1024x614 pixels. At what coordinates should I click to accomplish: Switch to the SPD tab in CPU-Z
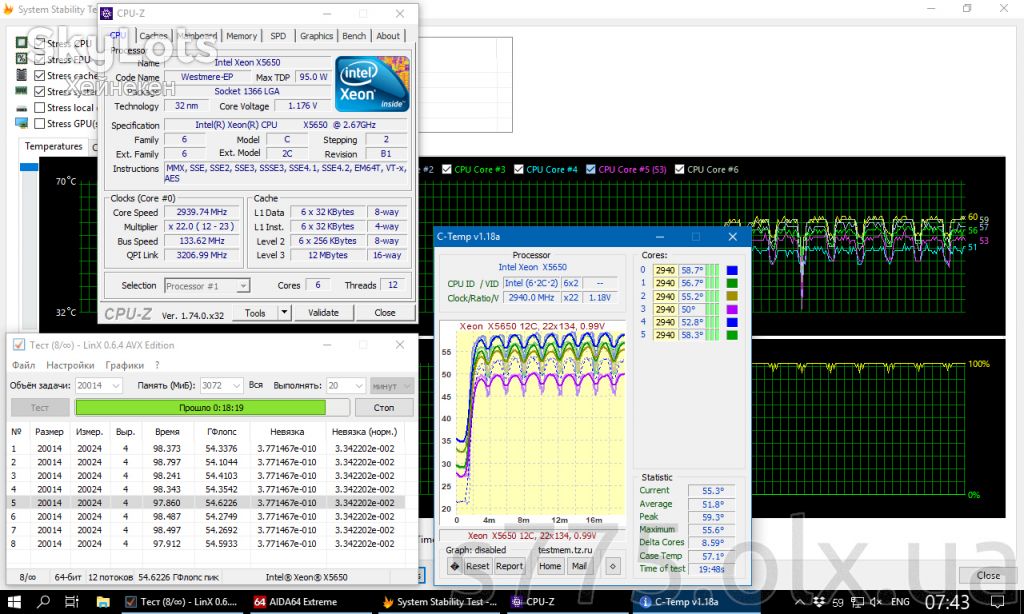[278, 36]
